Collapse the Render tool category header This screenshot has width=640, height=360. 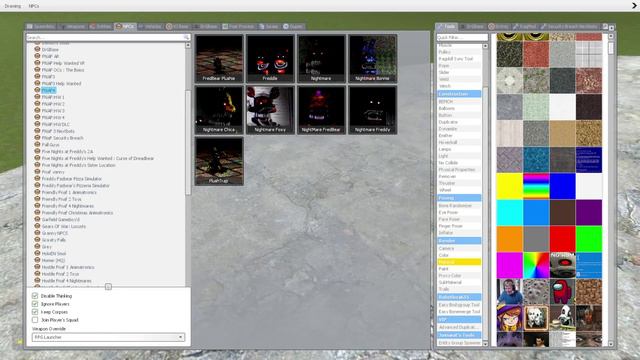point(459,240)
